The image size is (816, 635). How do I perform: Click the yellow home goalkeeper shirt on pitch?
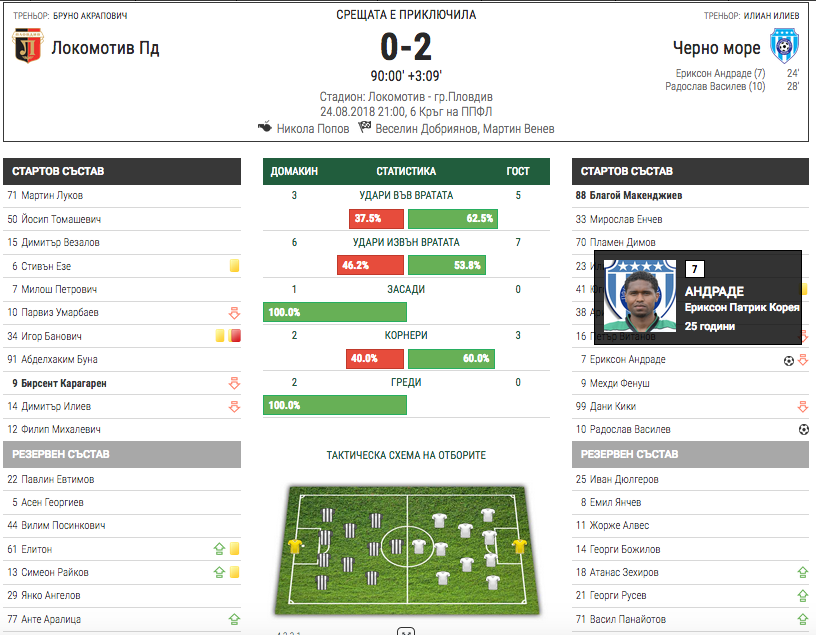[295, 546]
